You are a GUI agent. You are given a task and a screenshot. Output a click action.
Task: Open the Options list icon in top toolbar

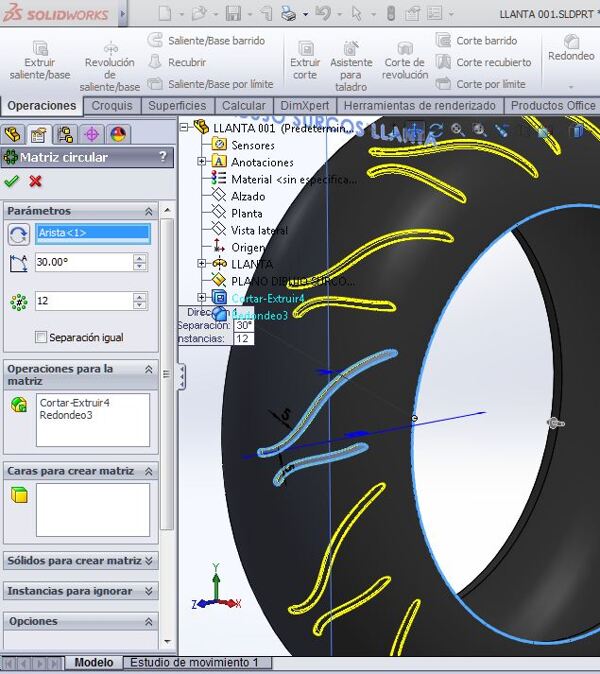click(435, 14)
